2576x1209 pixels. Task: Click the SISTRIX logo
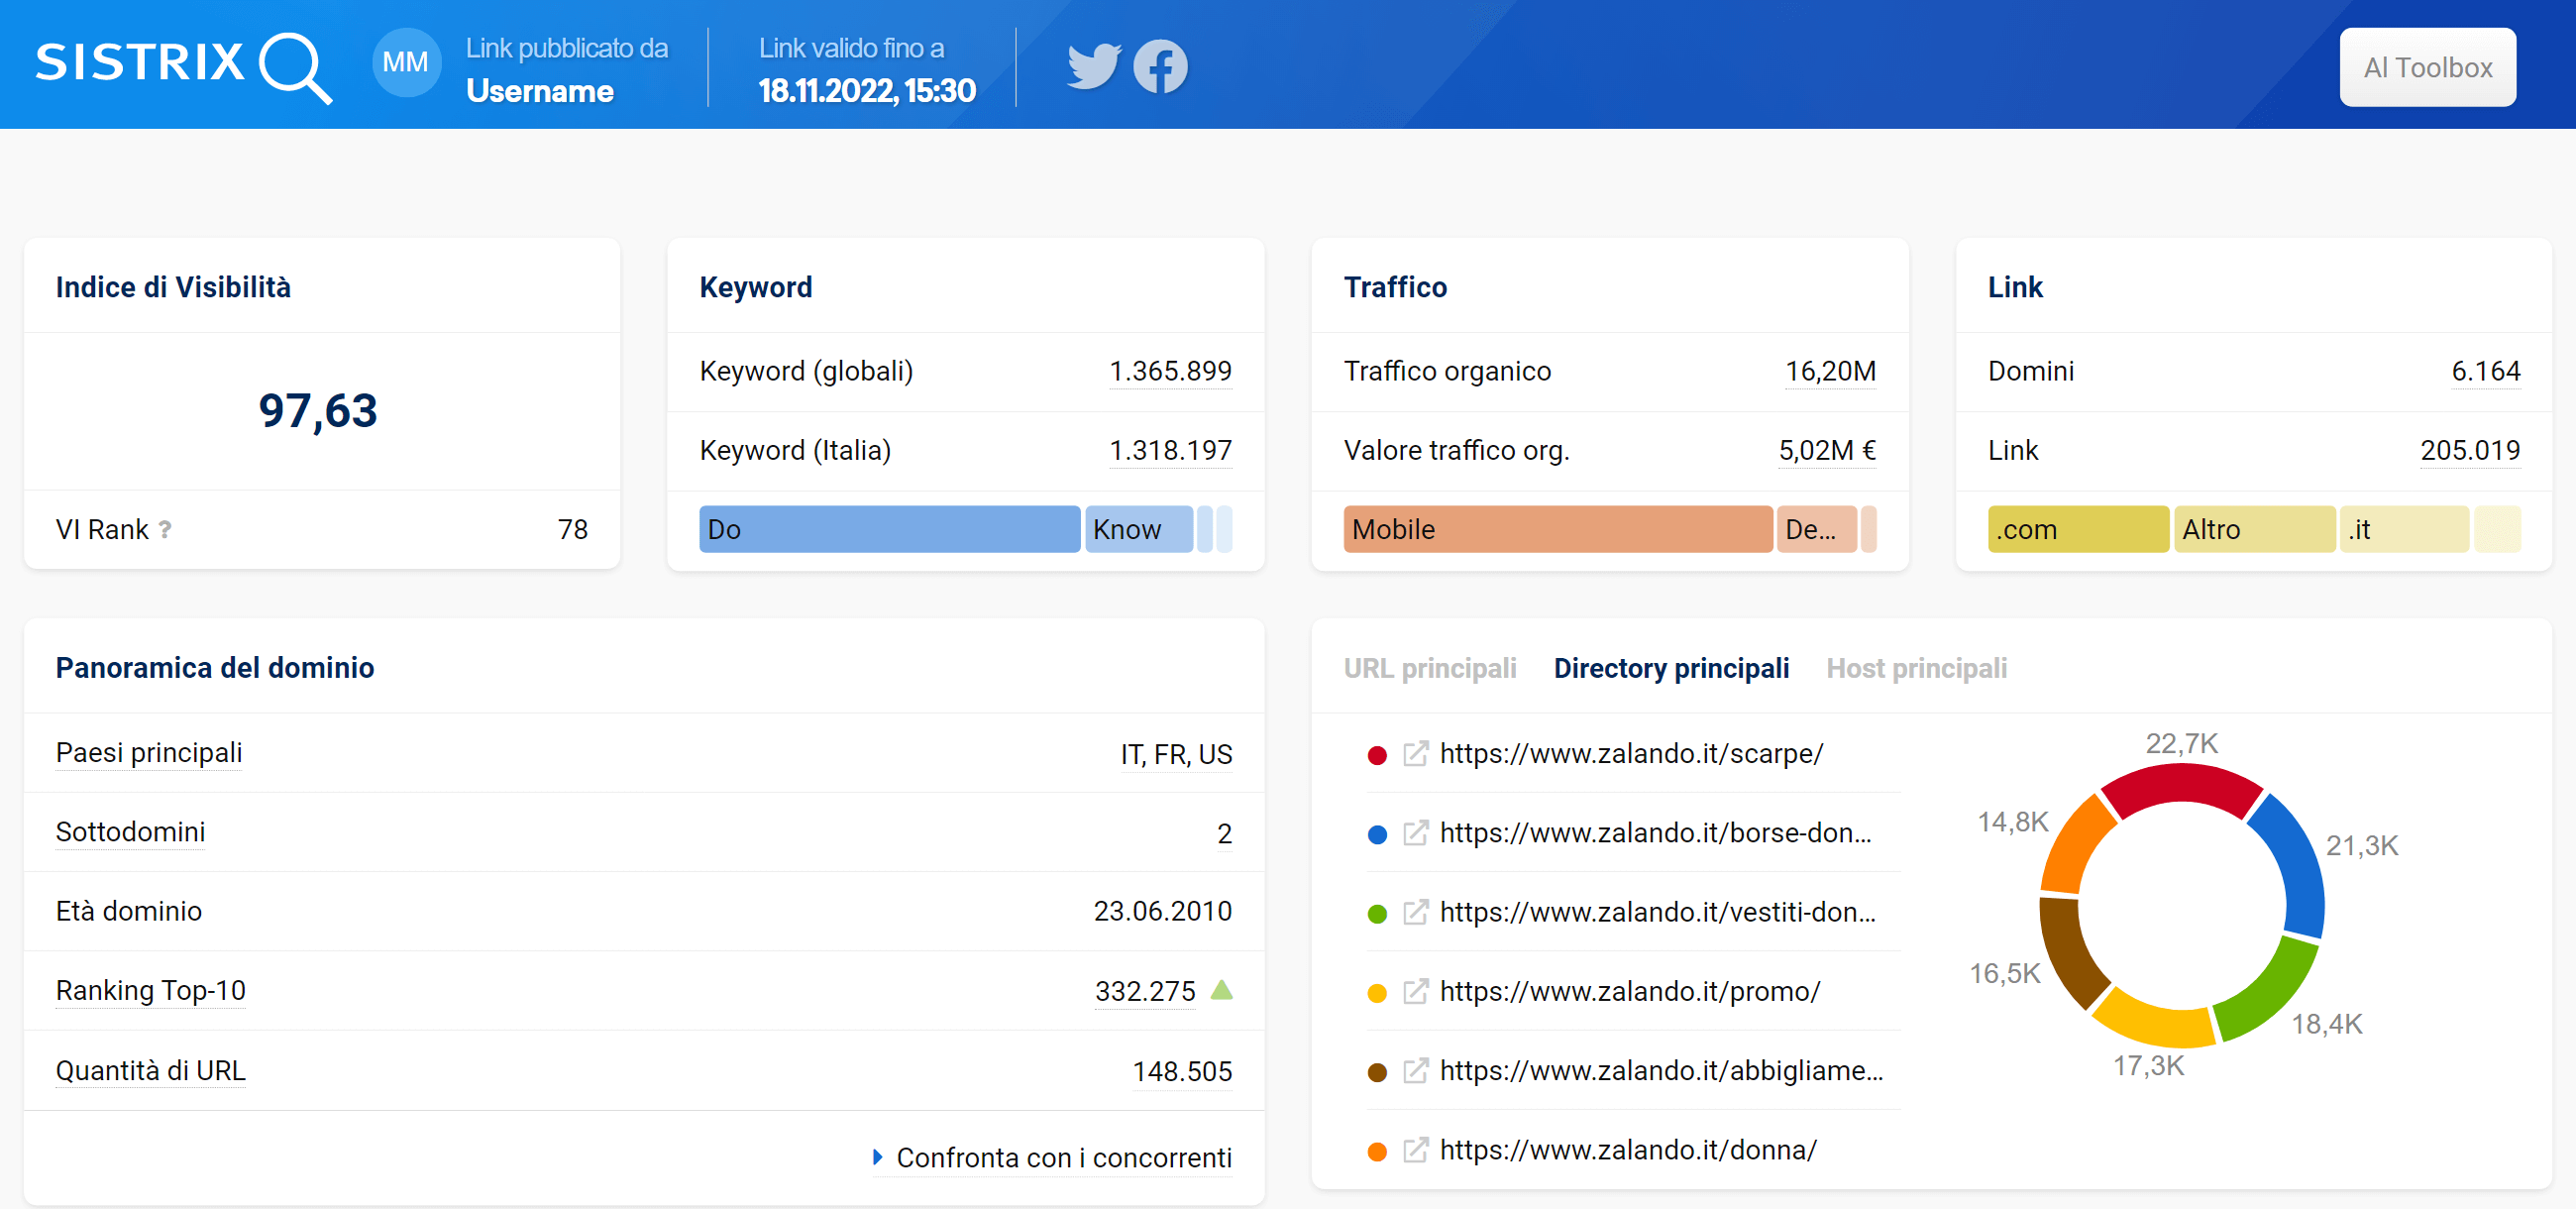pyautogui.click(x=184, y=66)
